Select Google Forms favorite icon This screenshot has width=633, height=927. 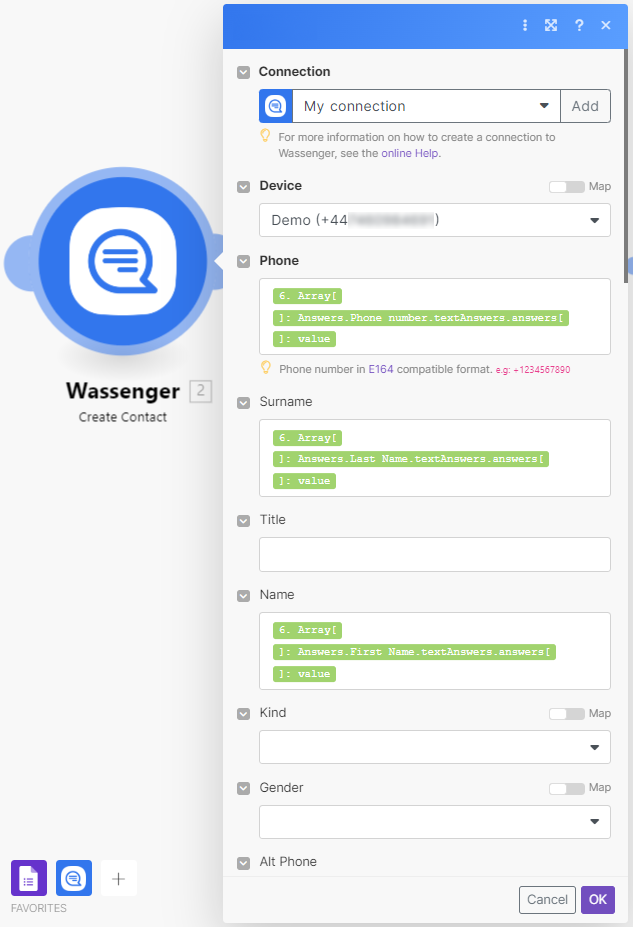pos(29,878)
